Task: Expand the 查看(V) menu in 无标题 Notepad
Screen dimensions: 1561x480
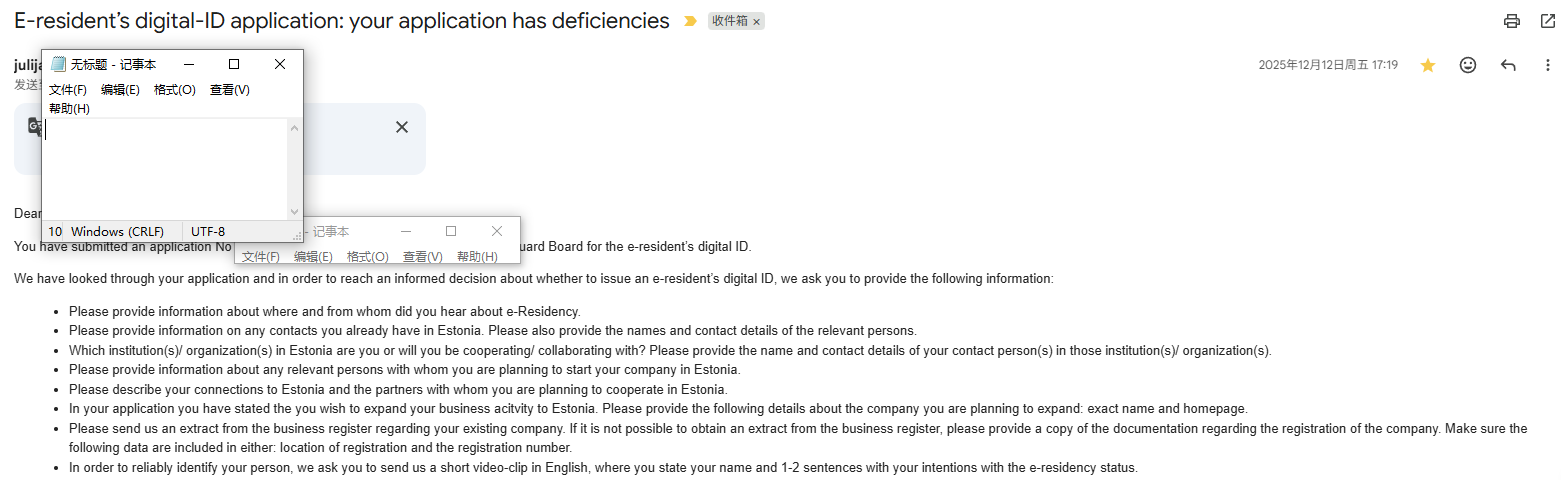Action: click(x=230, y=90)
